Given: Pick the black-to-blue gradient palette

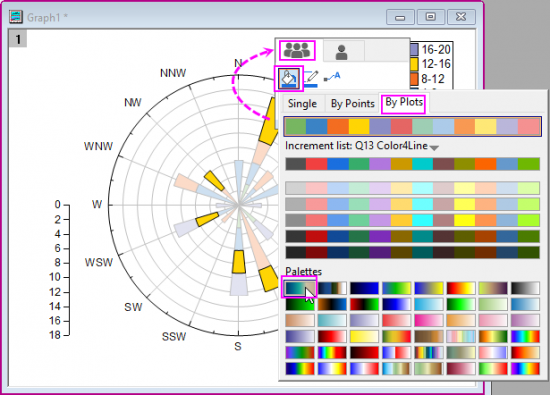Looking at the screenshot, I should (x=364, y=288).
